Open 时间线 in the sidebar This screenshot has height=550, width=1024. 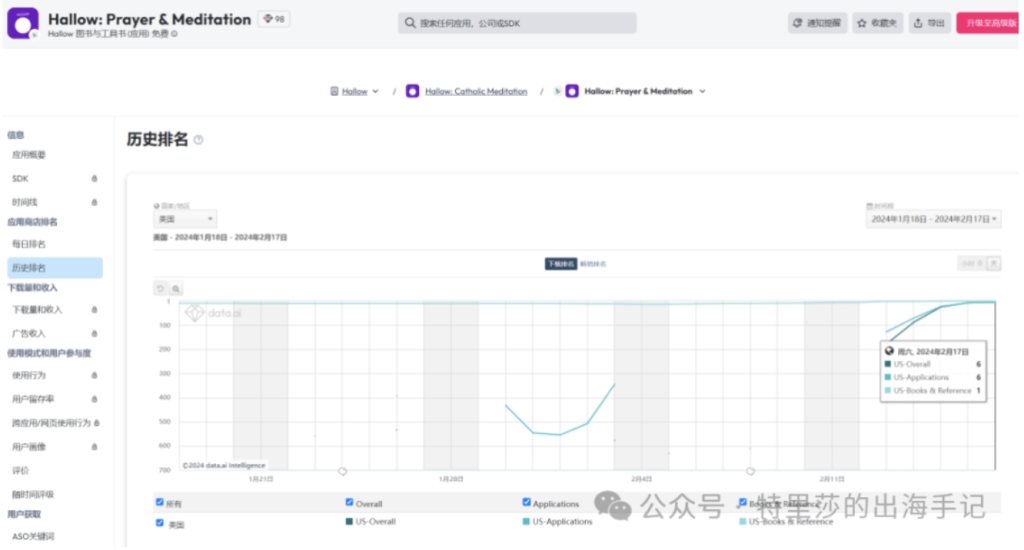(25, 202)
